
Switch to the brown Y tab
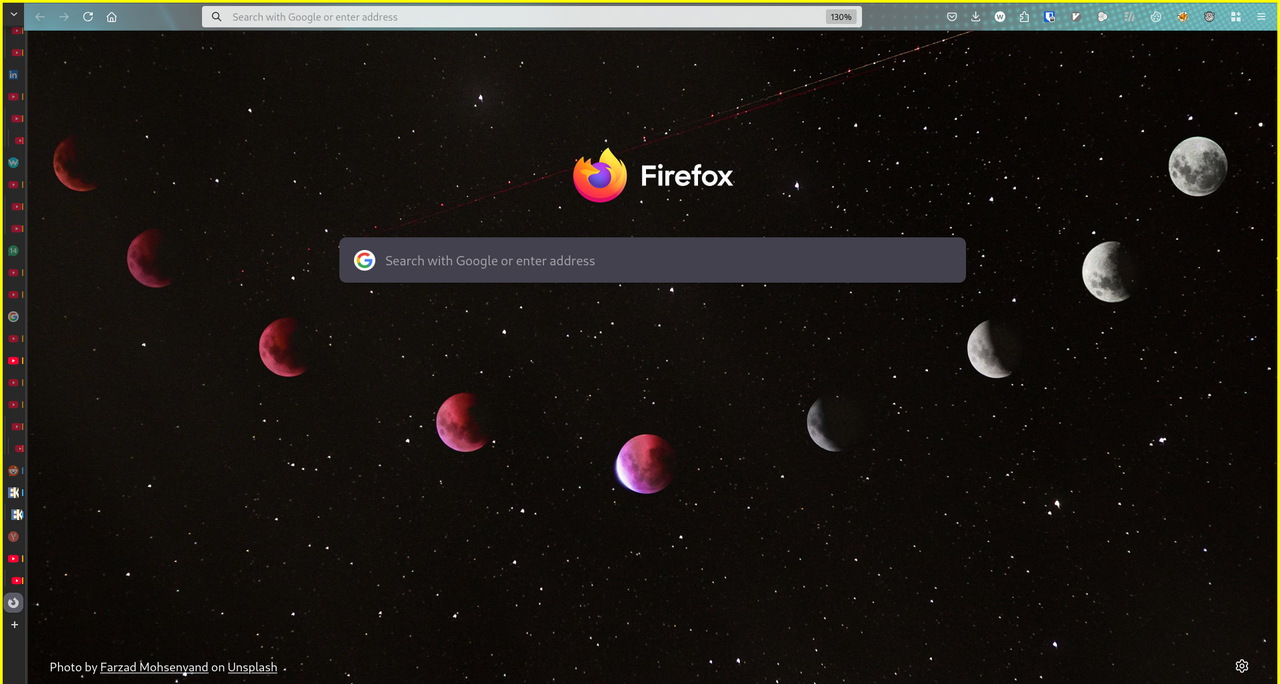(13, 537)
